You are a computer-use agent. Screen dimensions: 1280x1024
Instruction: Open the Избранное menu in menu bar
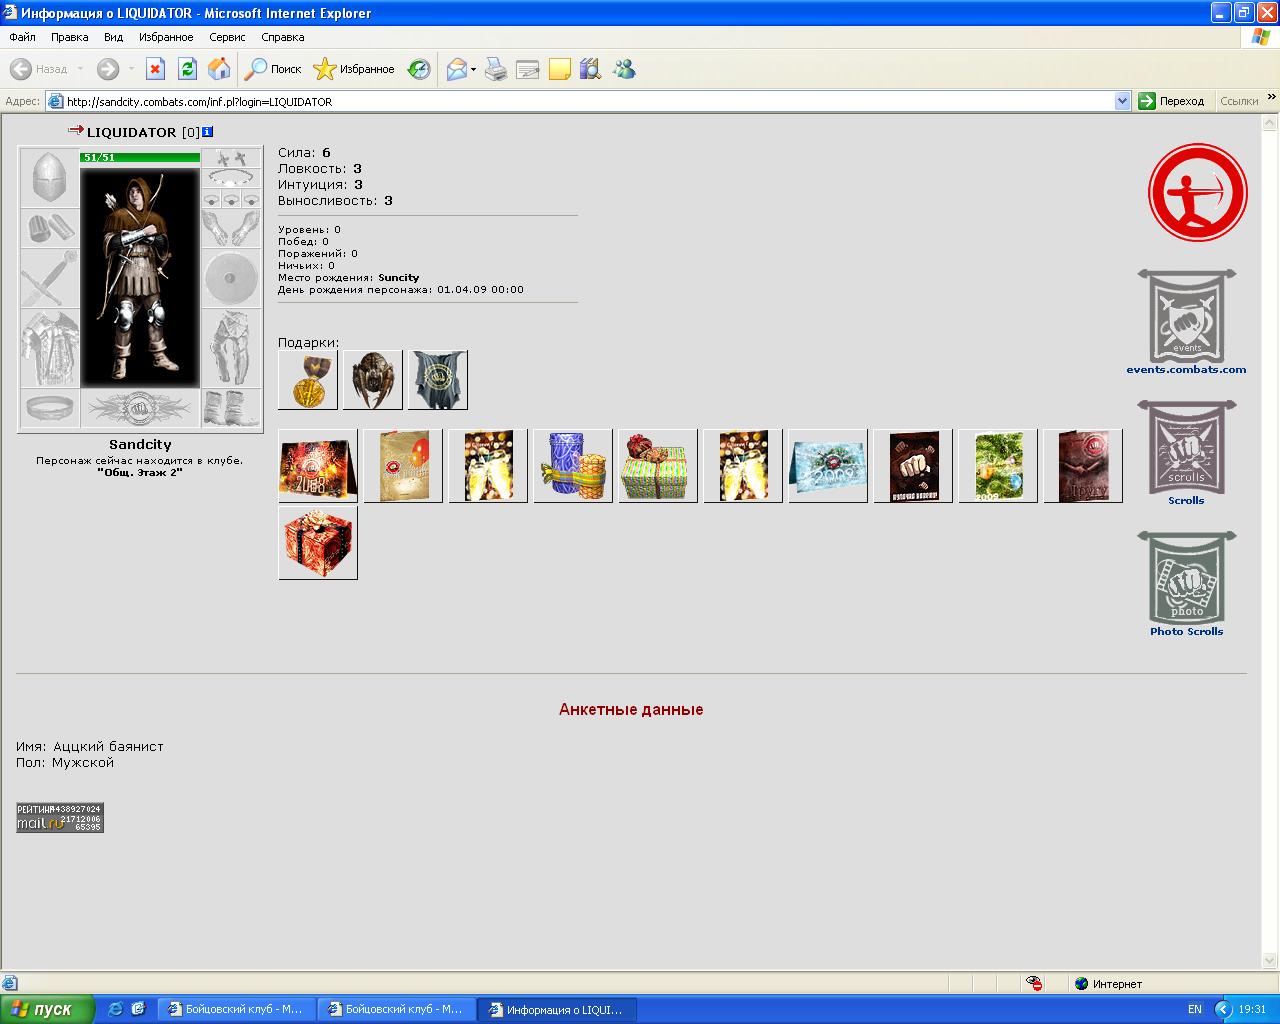point(166,37)
